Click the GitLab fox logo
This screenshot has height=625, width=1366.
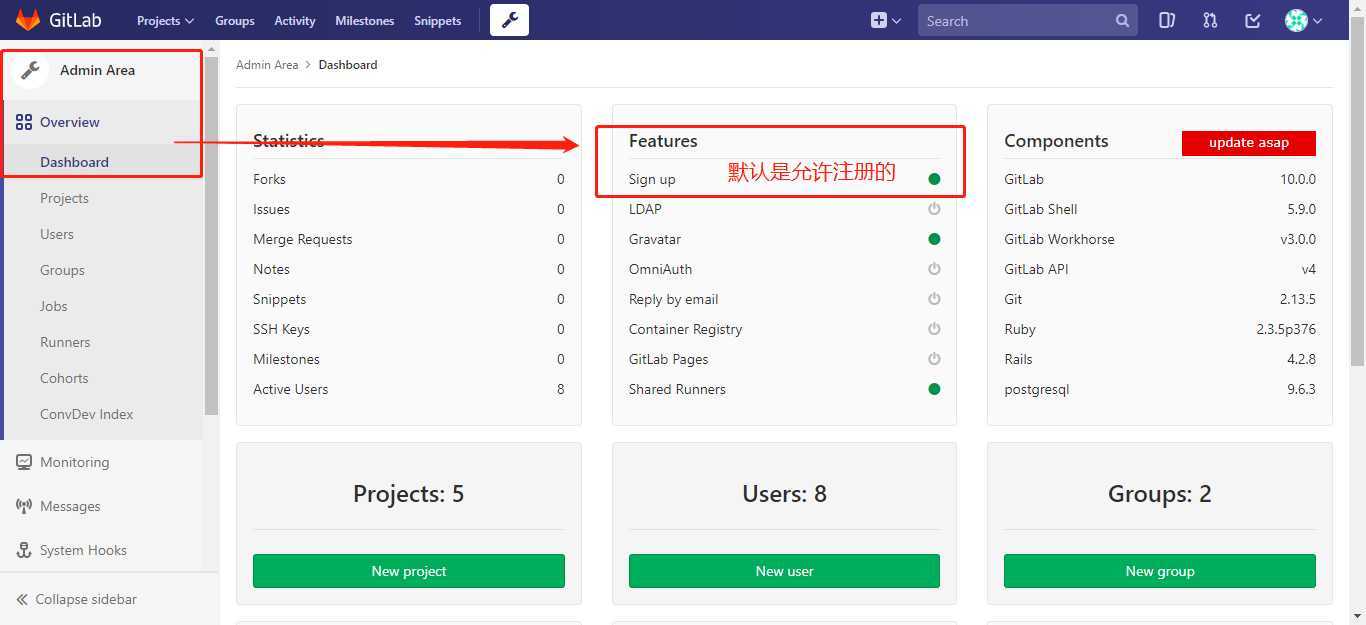[x=27, y=20]
